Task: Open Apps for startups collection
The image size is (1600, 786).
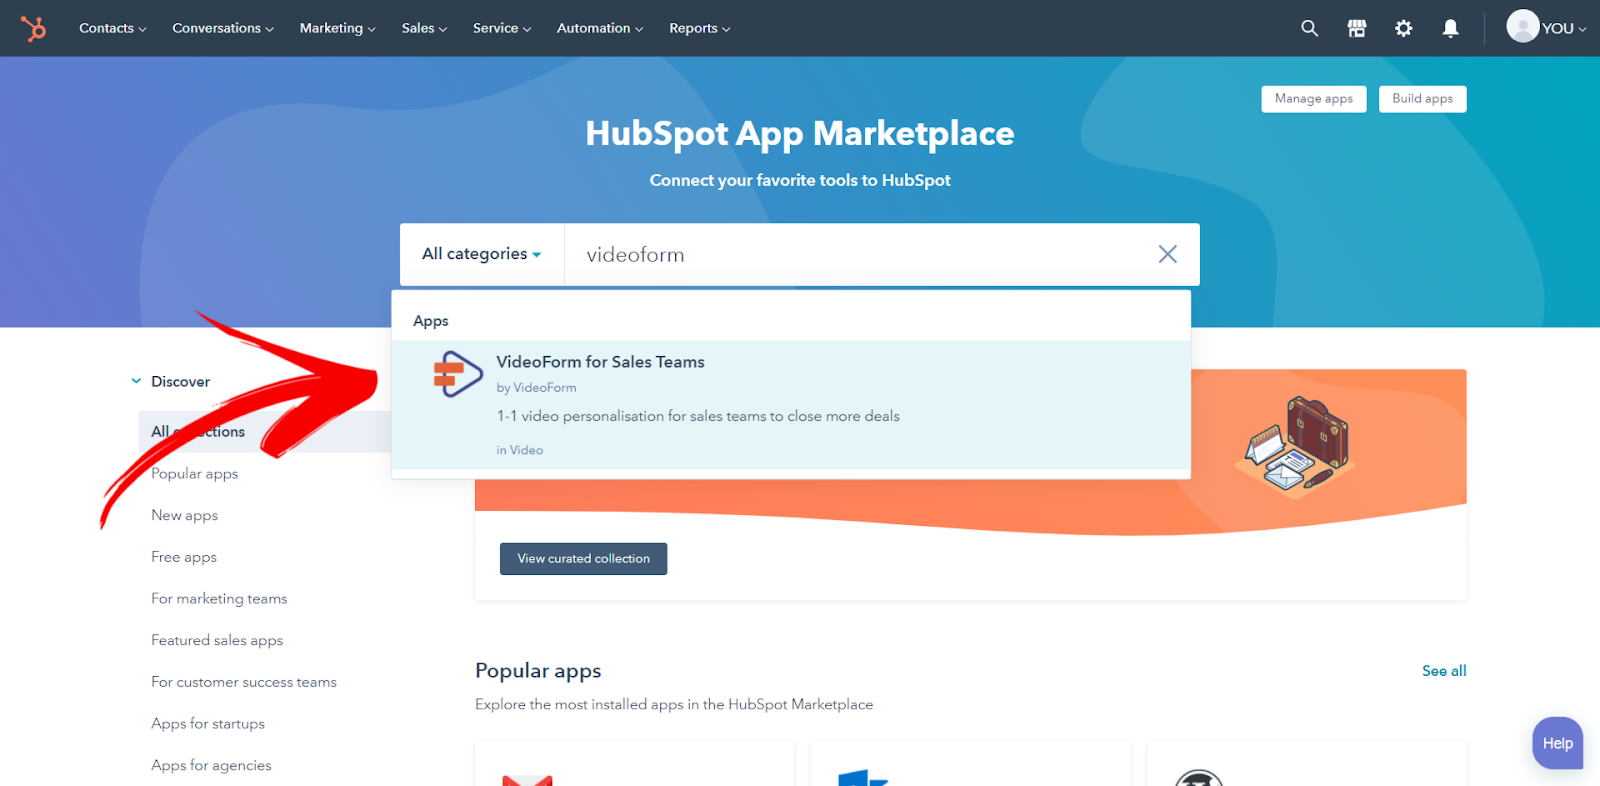Action: pos(208,724)
